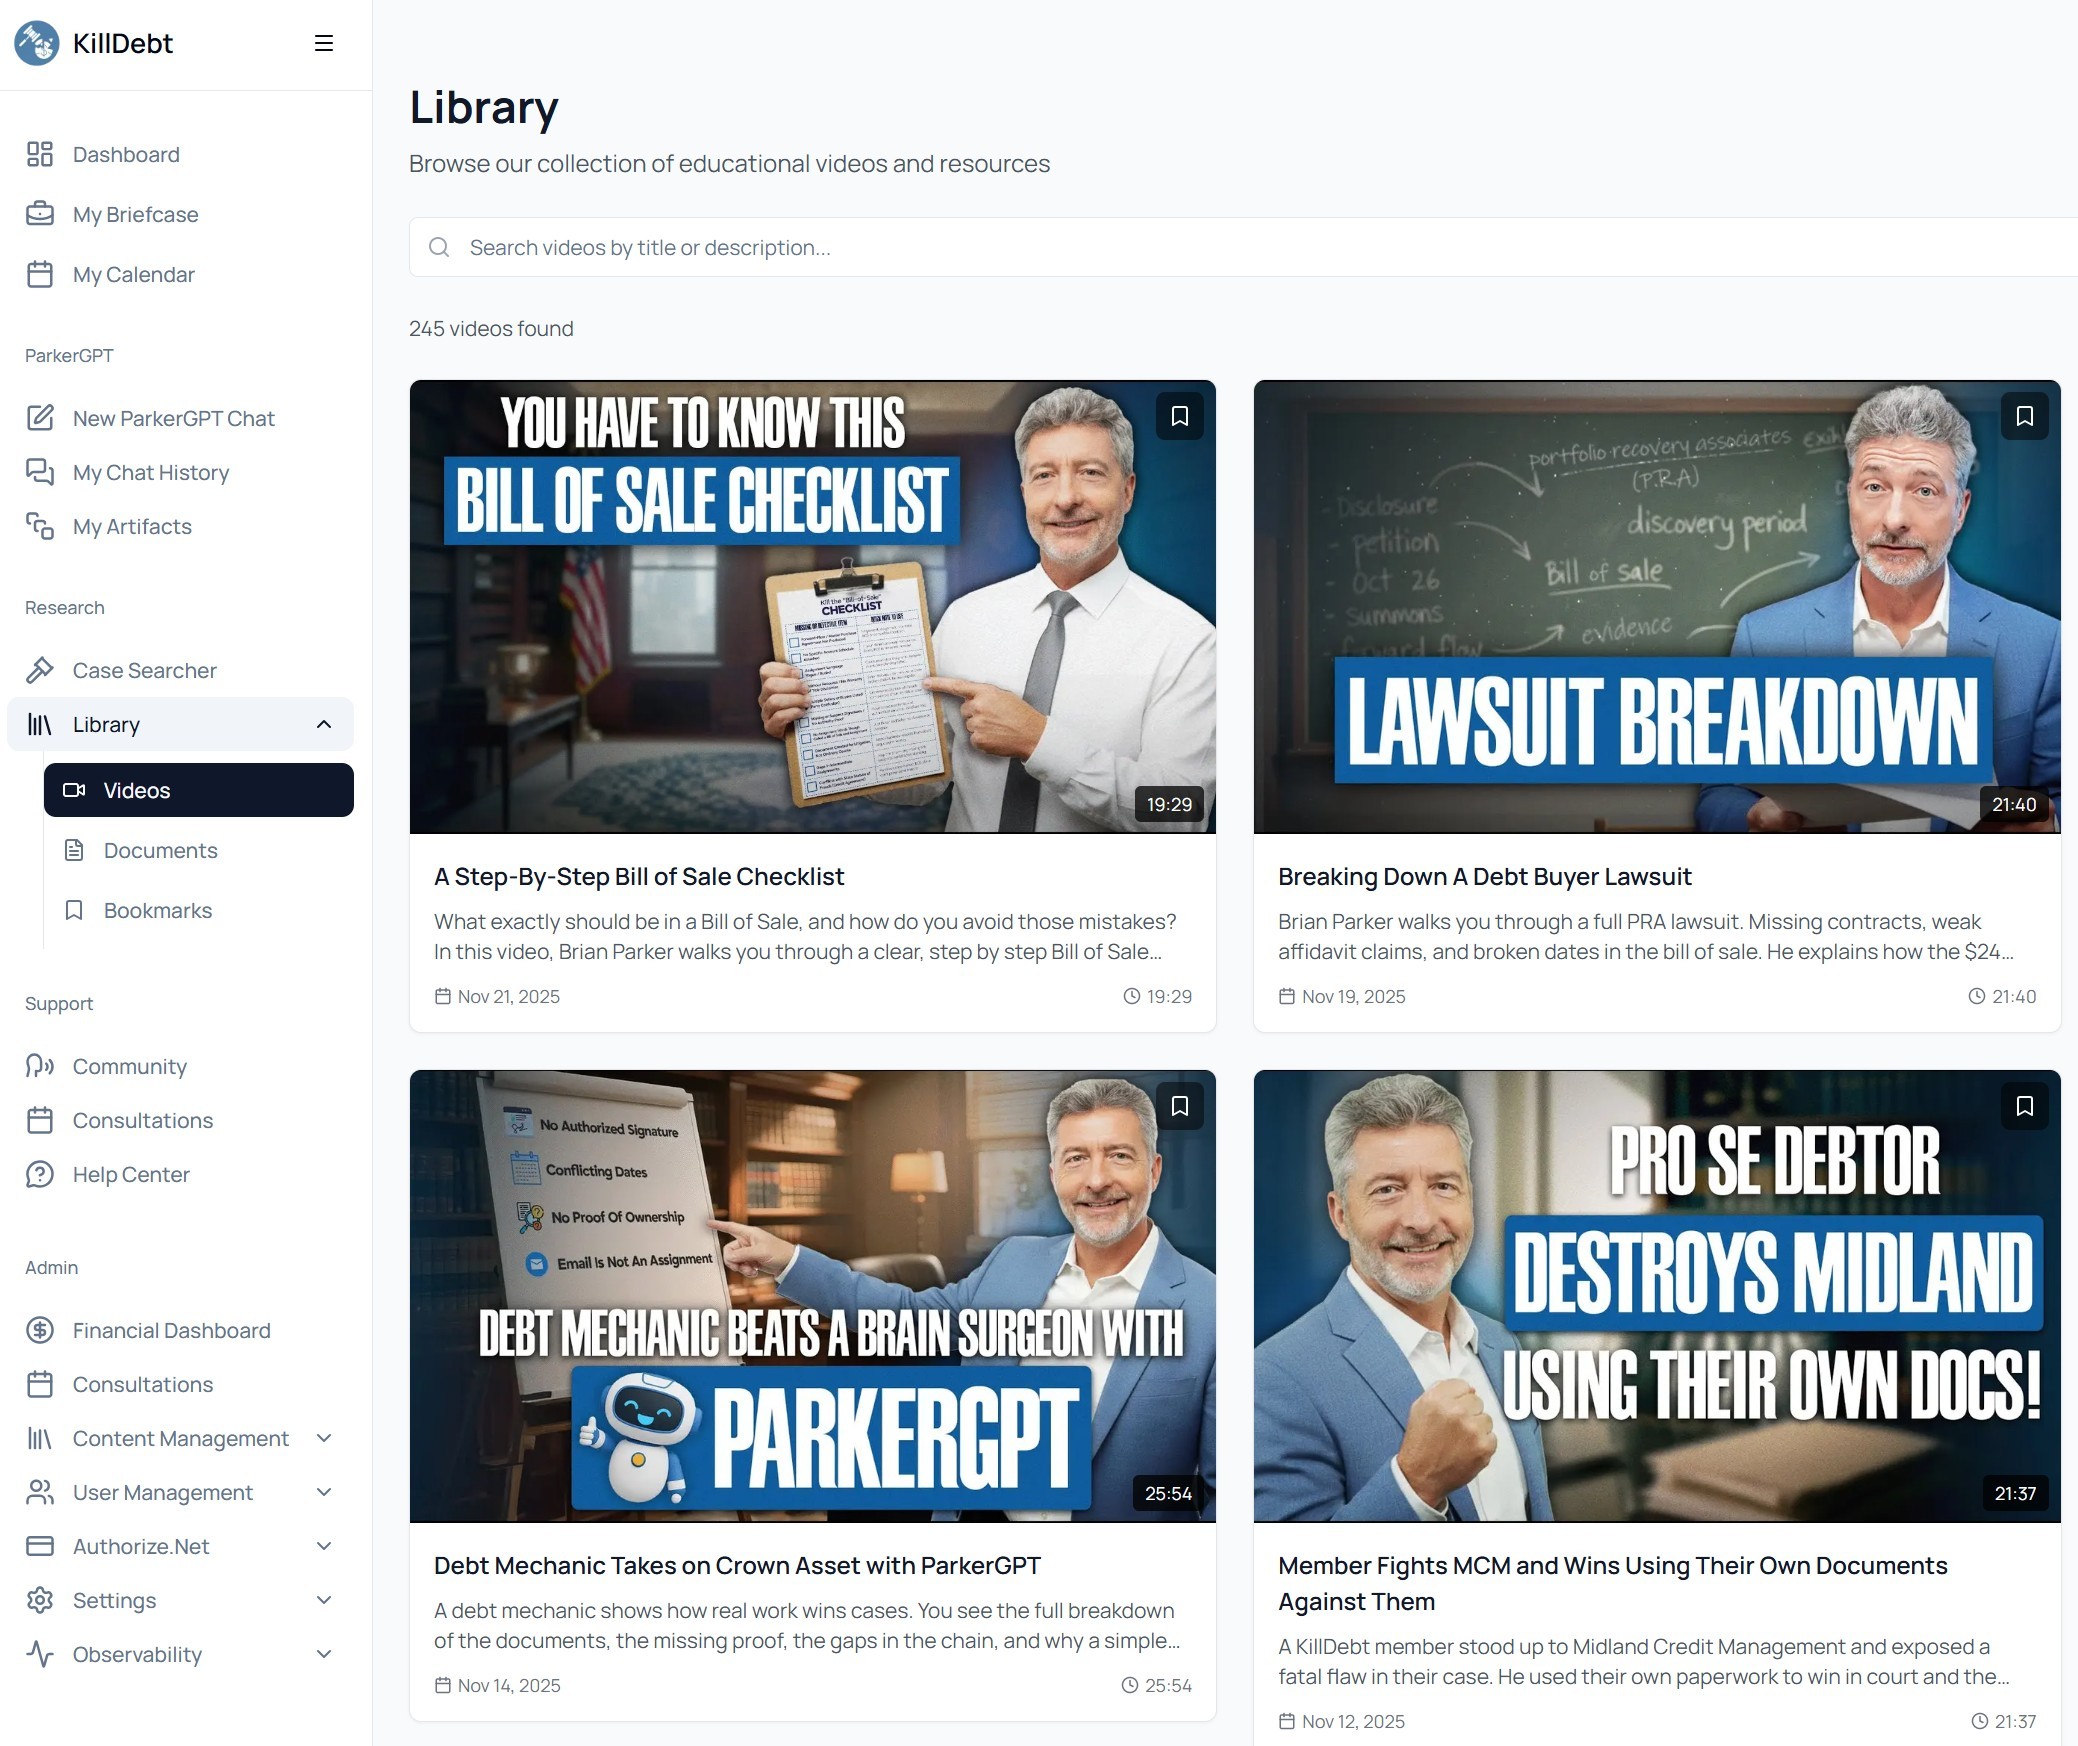
Task: Open the Bookmarks library section
Action: 157,910
